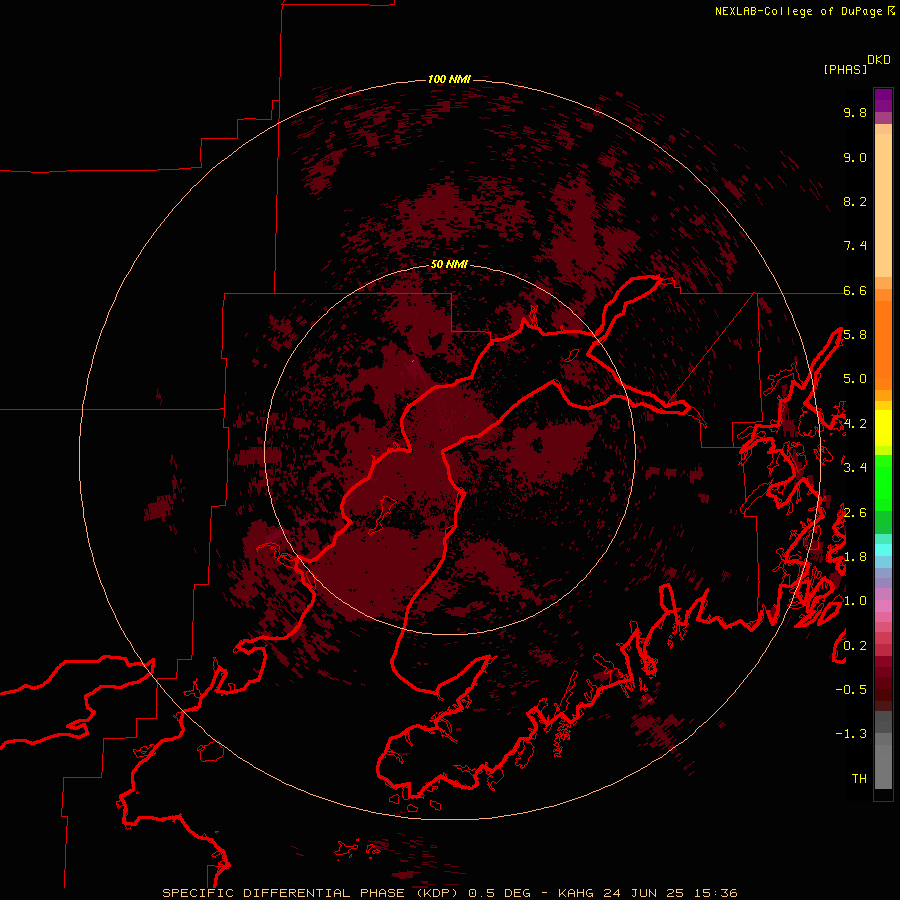The height and width of the screenshot is (900, 900).
Task: Click the 1.8 legend value
Action: [x=855, y=557]
